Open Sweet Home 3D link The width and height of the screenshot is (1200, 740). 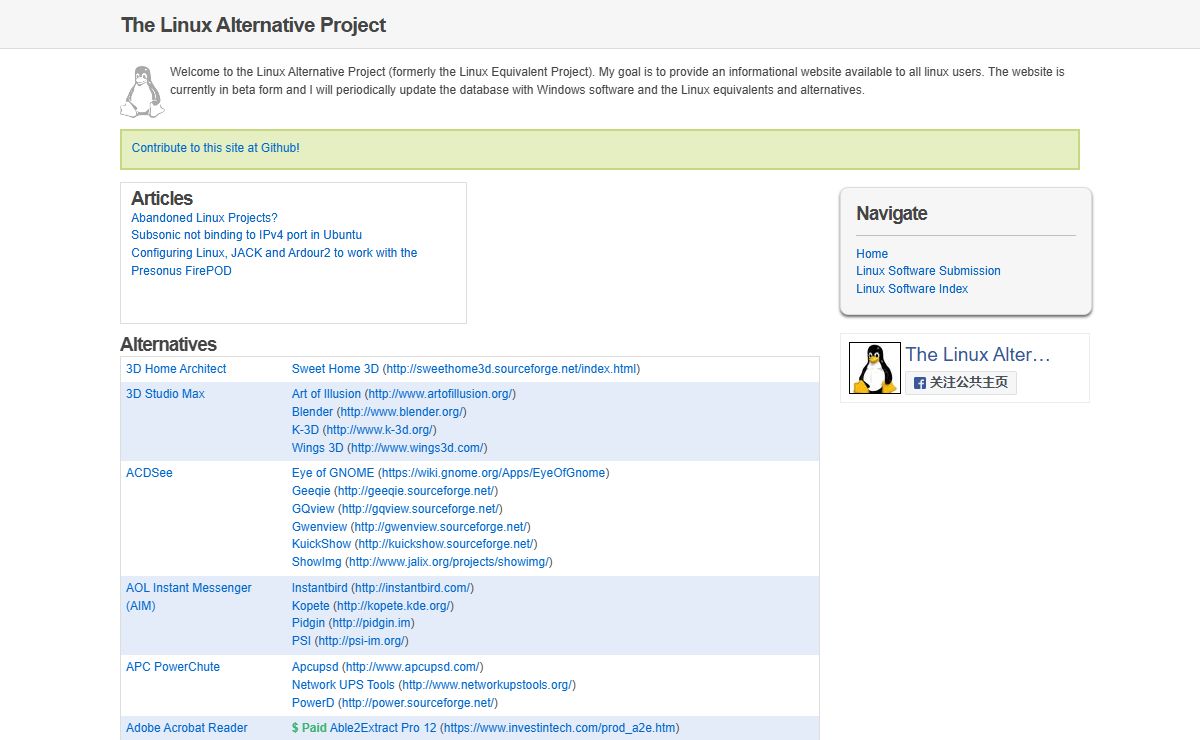pyautogui.click(x=336, y=369)
